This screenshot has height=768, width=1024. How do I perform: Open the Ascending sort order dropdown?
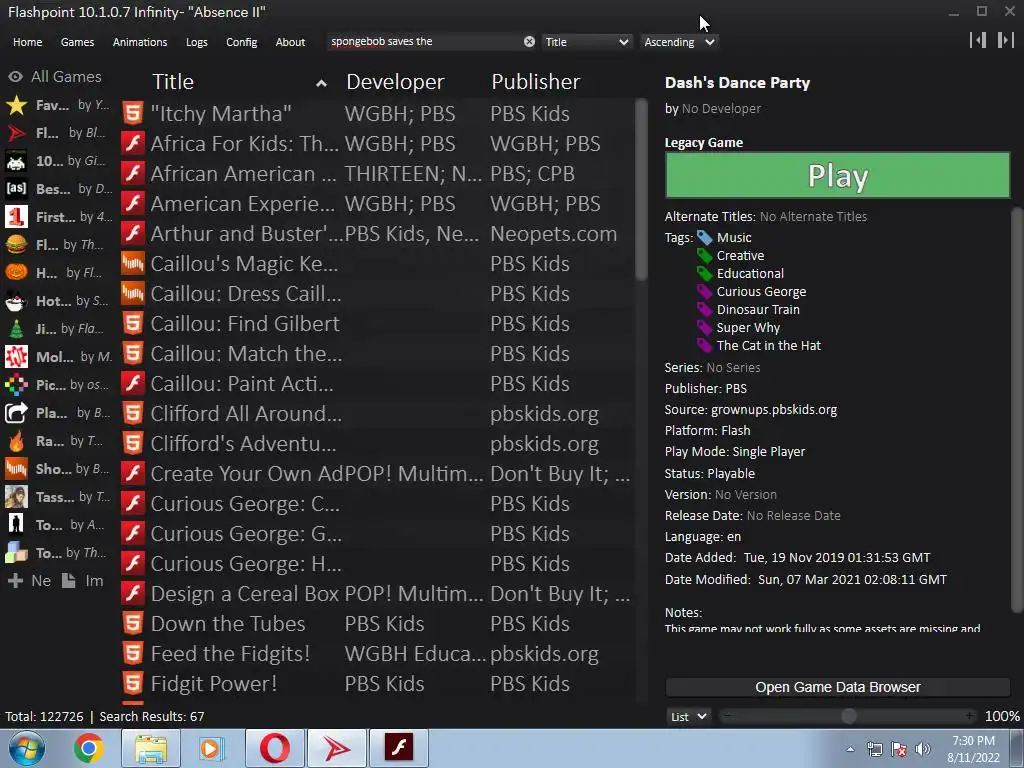click(x=679, y=42)
